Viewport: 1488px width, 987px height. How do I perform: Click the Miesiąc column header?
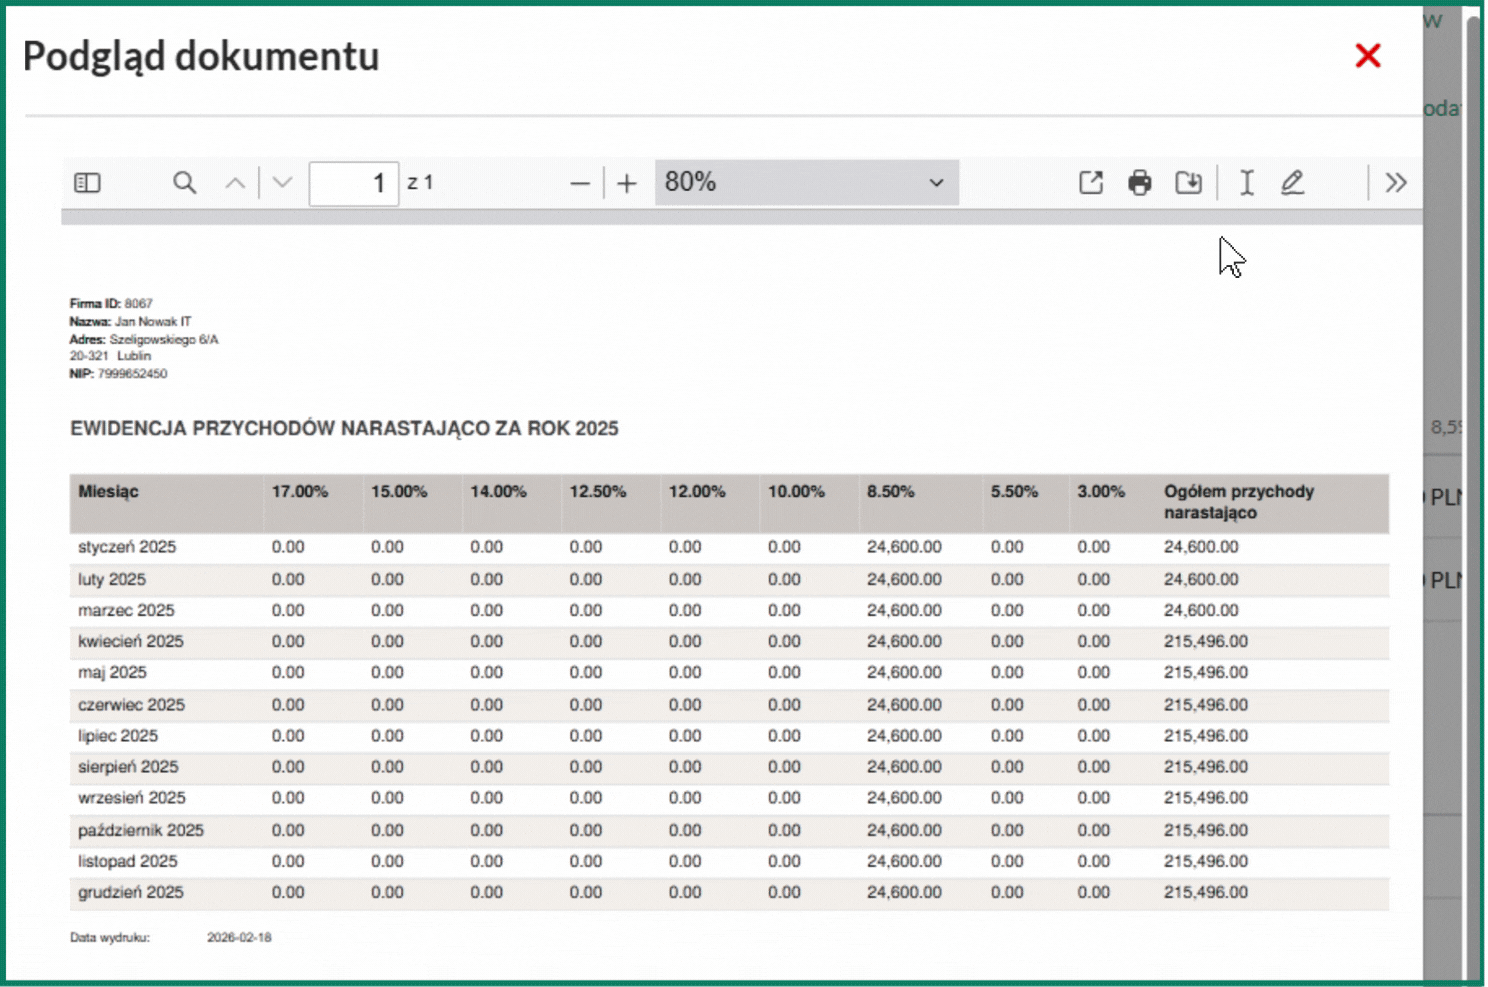coord(108,491)
